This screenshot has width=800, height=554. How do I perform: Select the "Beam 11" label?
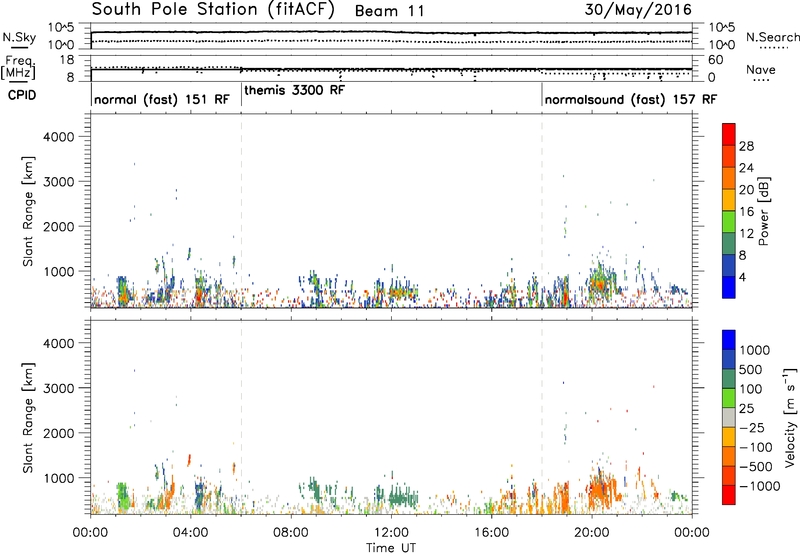[x=389, y=11]
